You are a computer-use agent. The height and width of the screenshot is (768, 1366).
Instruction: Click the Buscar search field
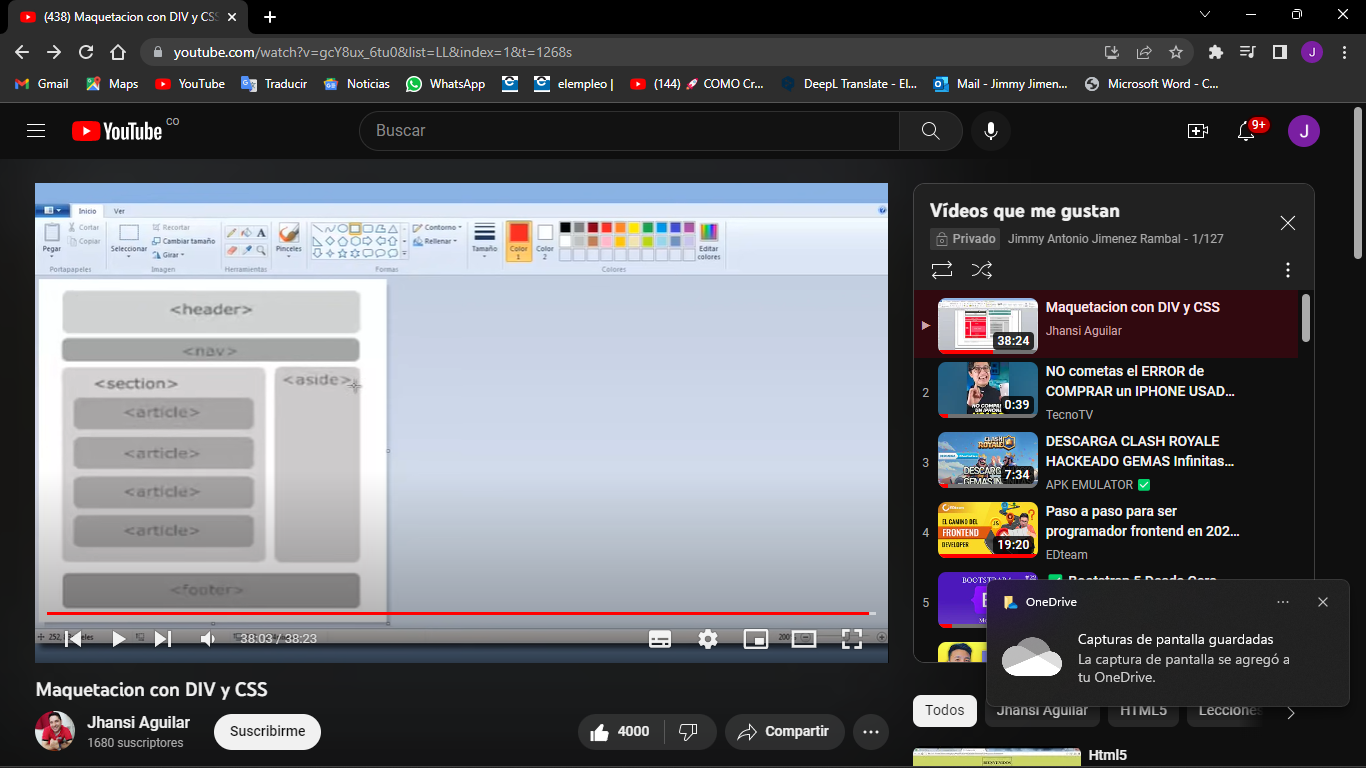click(630, 131)
